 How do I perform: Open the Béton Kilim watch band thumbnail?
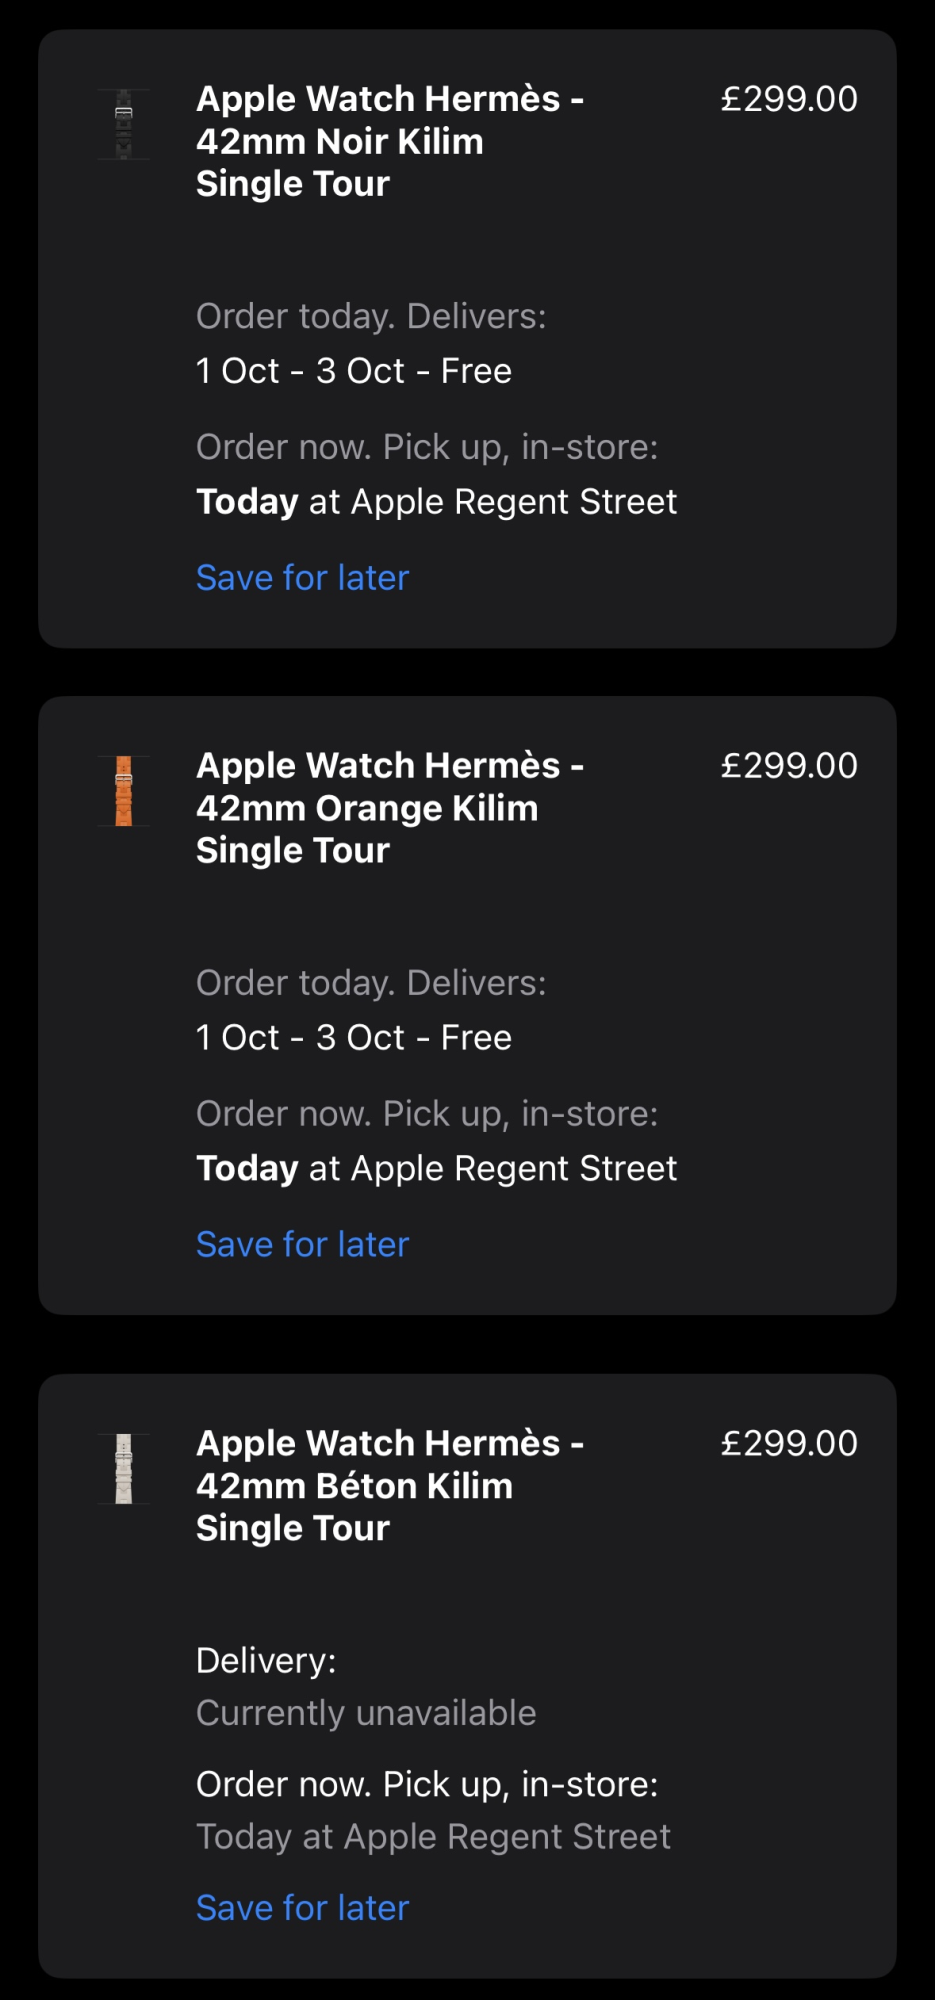point(124,1469)
